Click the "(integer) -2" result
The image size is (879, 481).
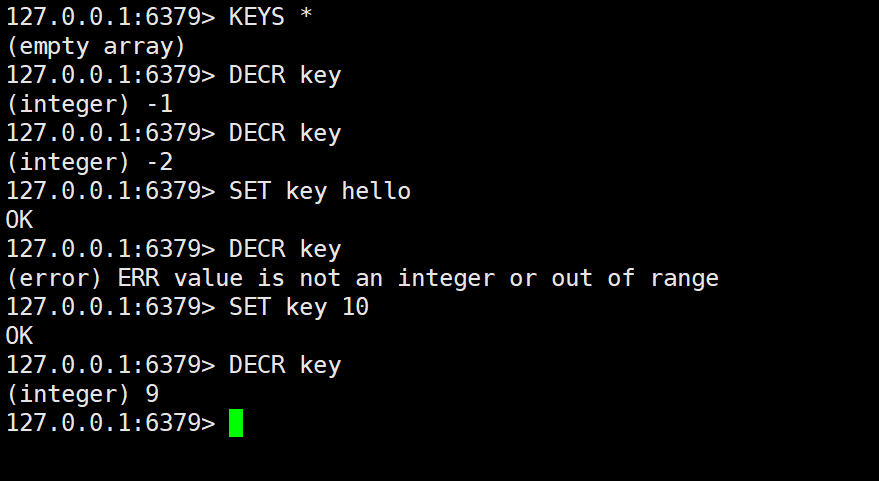pos(88,162)
